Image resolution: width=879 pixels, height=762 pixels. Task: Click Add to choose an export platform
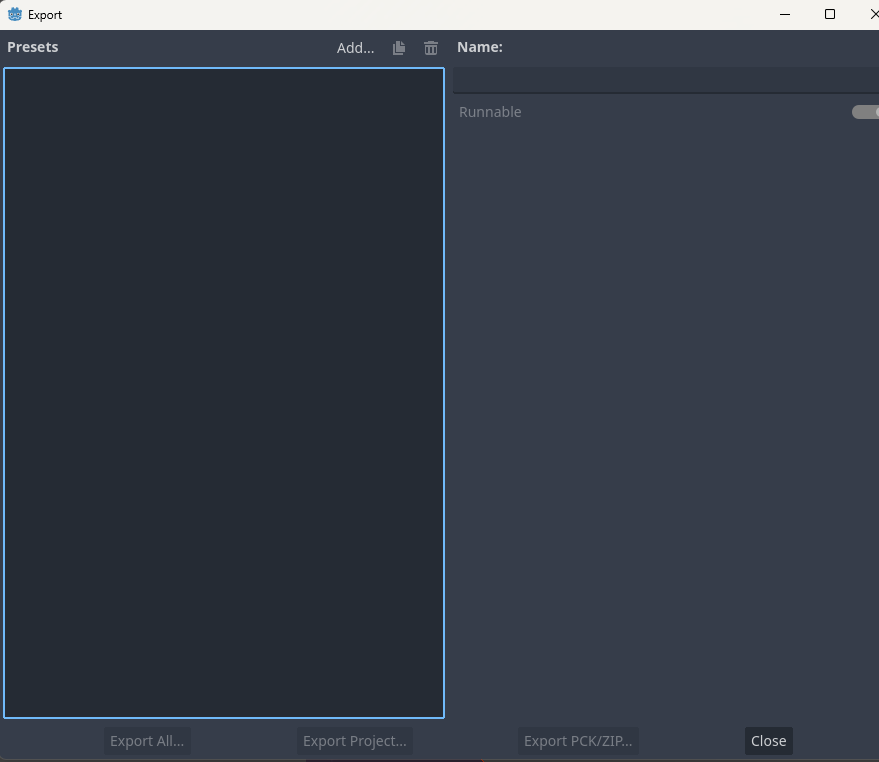355,47
